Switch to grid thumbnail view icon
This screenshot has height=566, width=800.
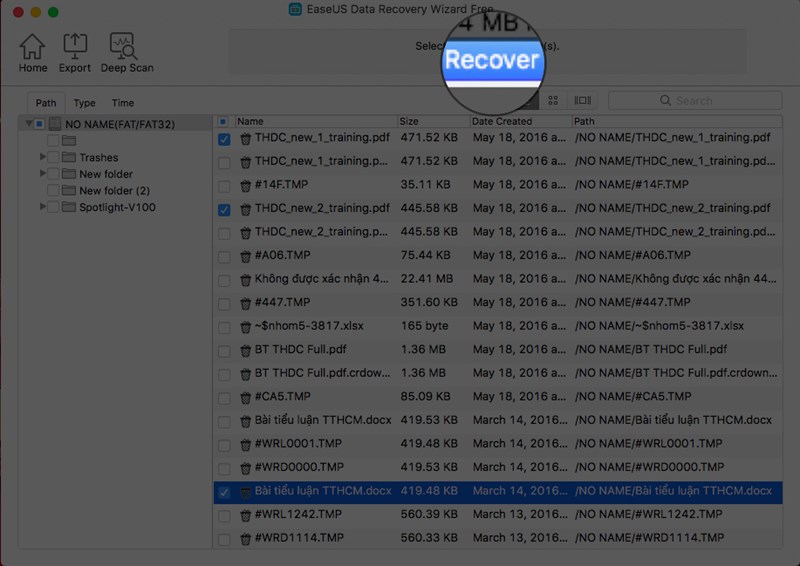tap(553, 101)
